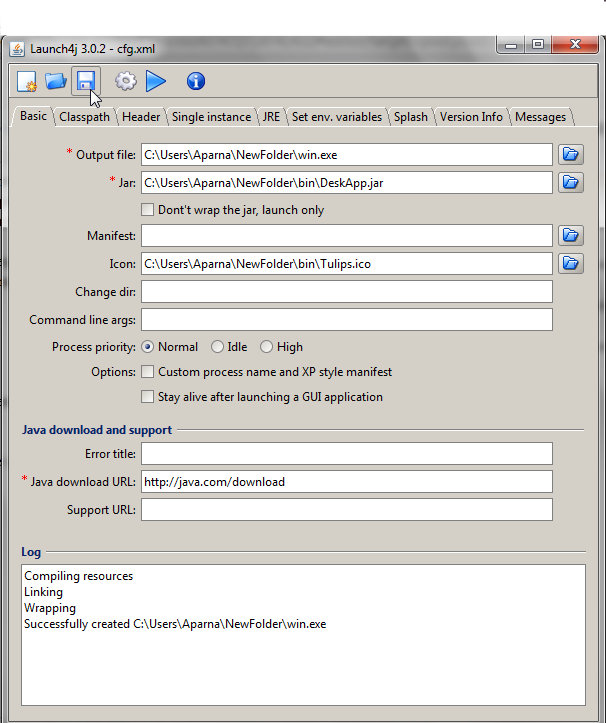The width and height of the screenshot is (606, 723).
Task: Click the Launch4j title bar app icon
Action: tap(17, 49)
